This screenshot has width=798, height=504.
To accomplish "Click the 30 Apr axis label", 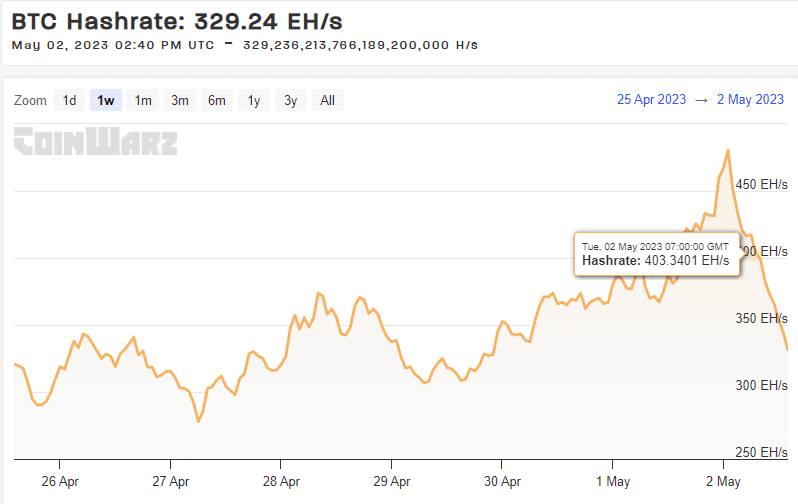I will click(502, 481).
